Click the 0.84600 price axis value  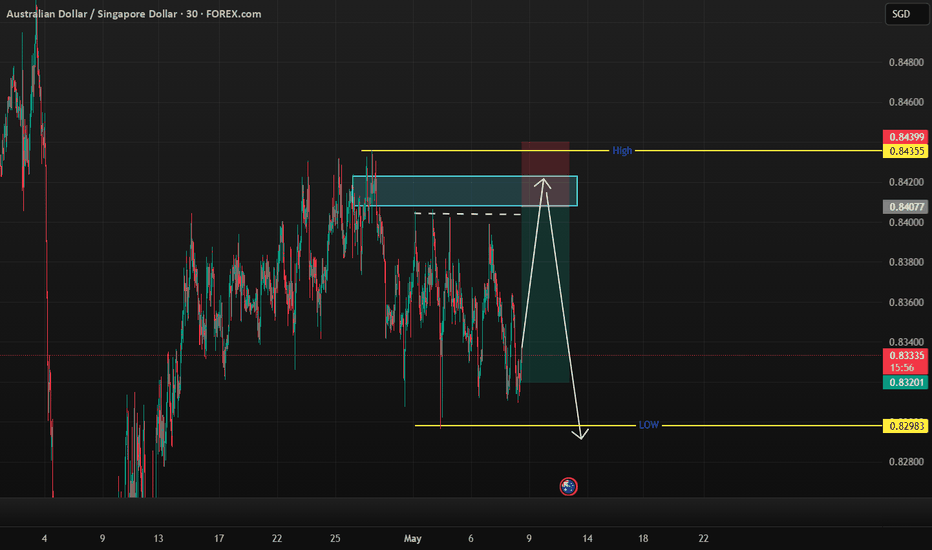pyautogui.click(x=906, y=102)
